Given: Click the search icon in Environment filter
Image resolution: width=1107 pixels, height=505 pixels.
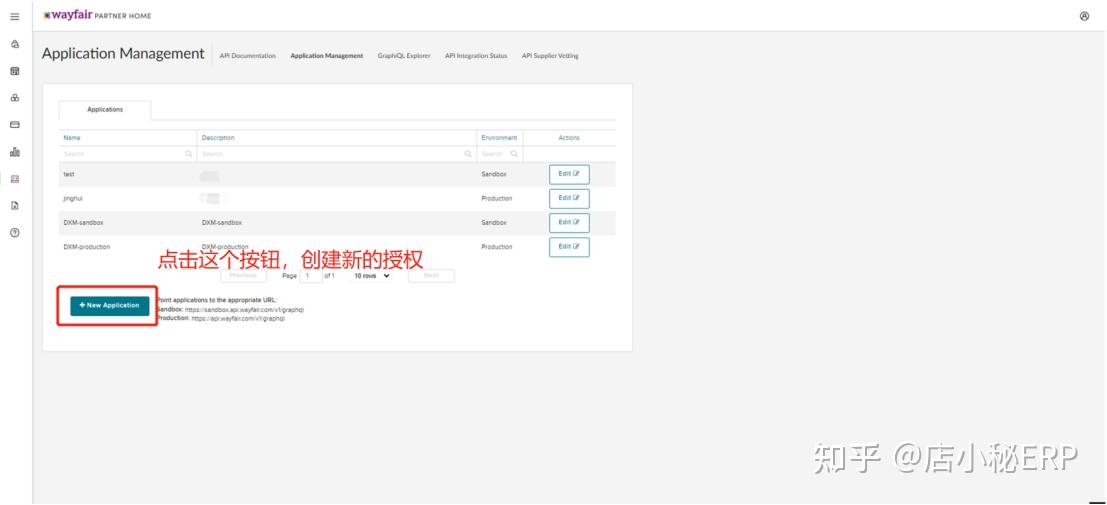Looking at the screenshot, I should 514,153.
